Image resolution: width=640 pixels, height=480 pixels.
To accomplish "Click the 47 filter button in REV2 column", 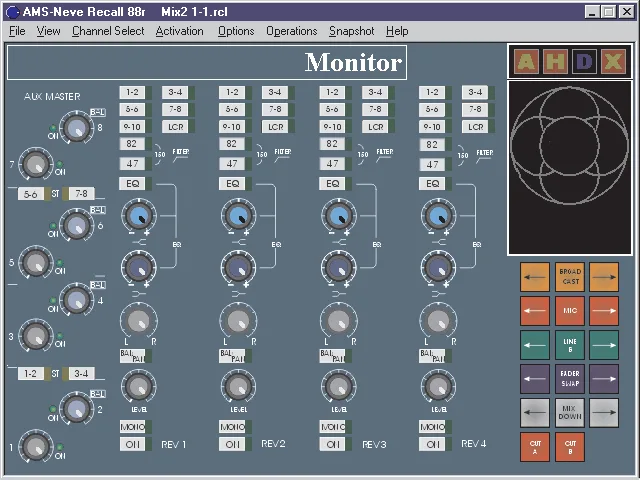I will (235, 164).
